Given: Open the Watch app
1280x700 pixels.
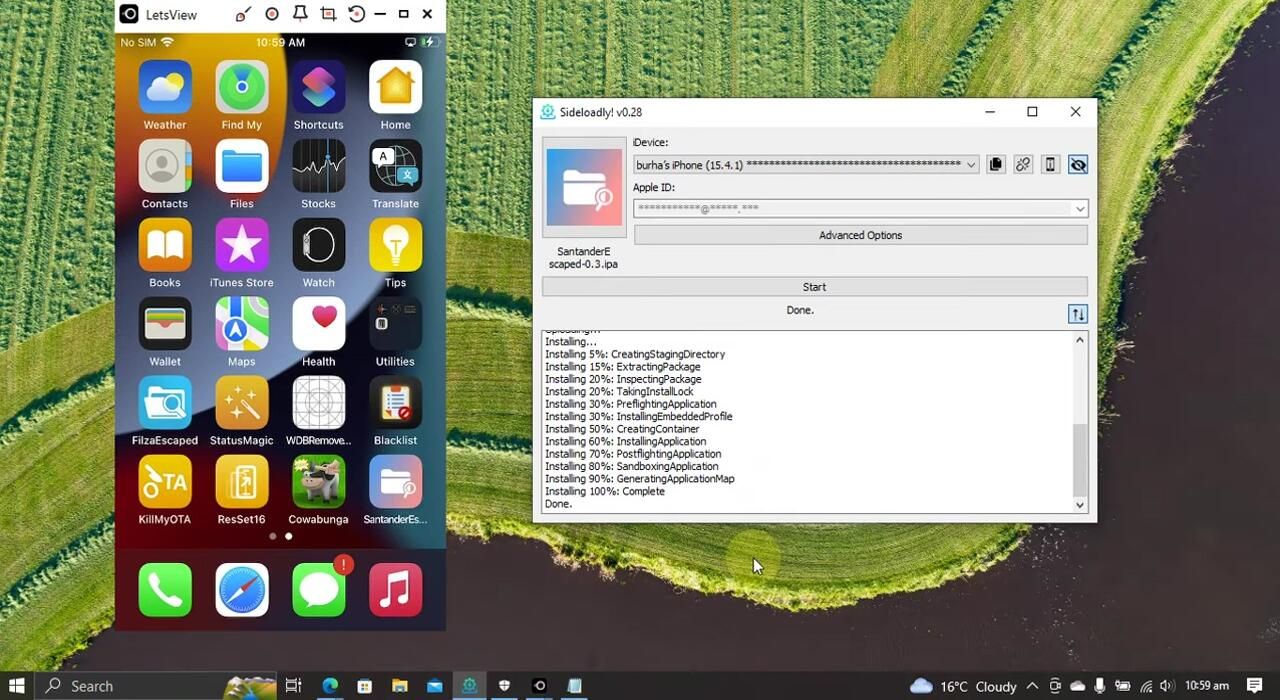Looking at the screenshot, I should pyautogui.click(x=319, y=245).
